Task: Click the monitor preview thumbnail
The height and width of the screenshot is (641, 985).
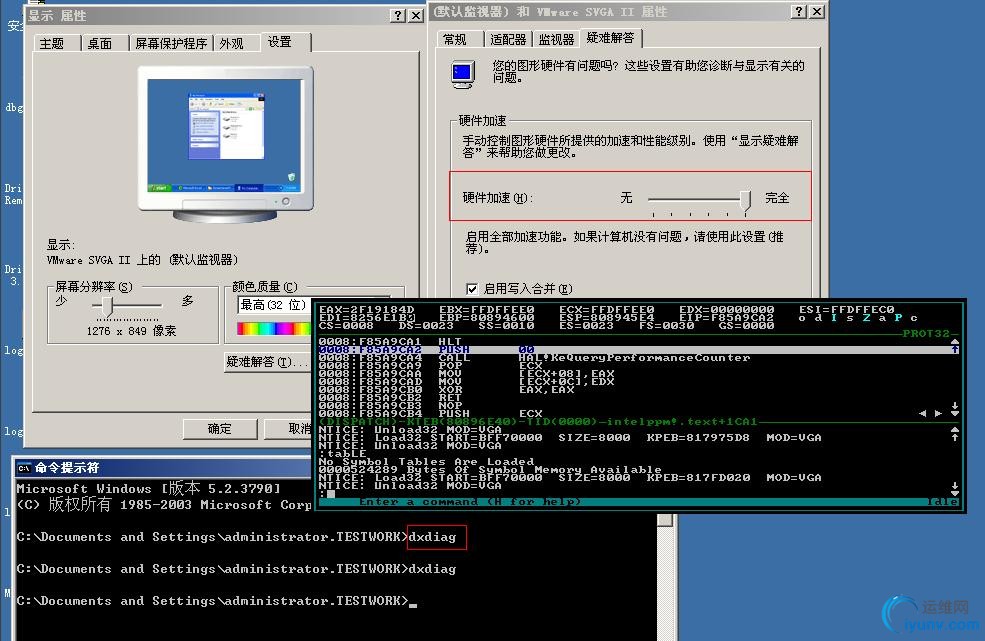Action: pyautogui.click(x=225, y=145)
